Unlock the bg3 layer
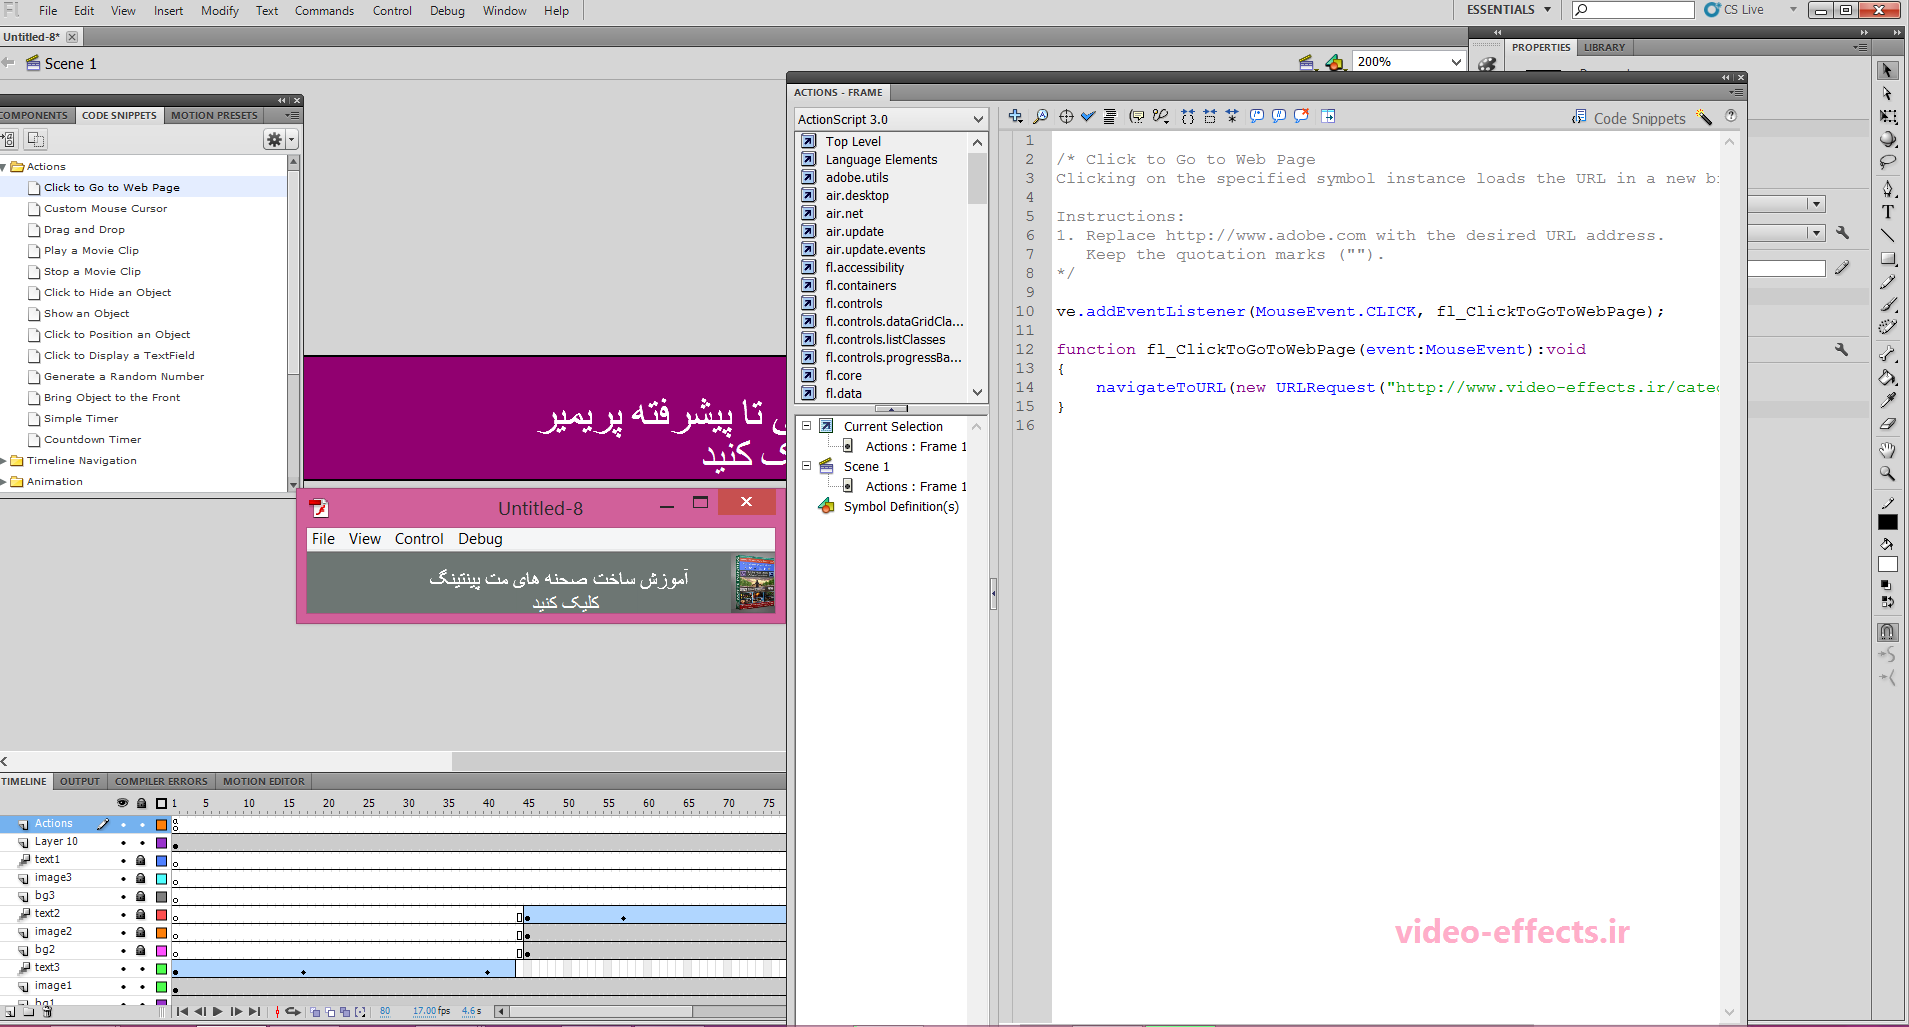The height and width of the screenshot is (1027, 1909). coord(141,896)
